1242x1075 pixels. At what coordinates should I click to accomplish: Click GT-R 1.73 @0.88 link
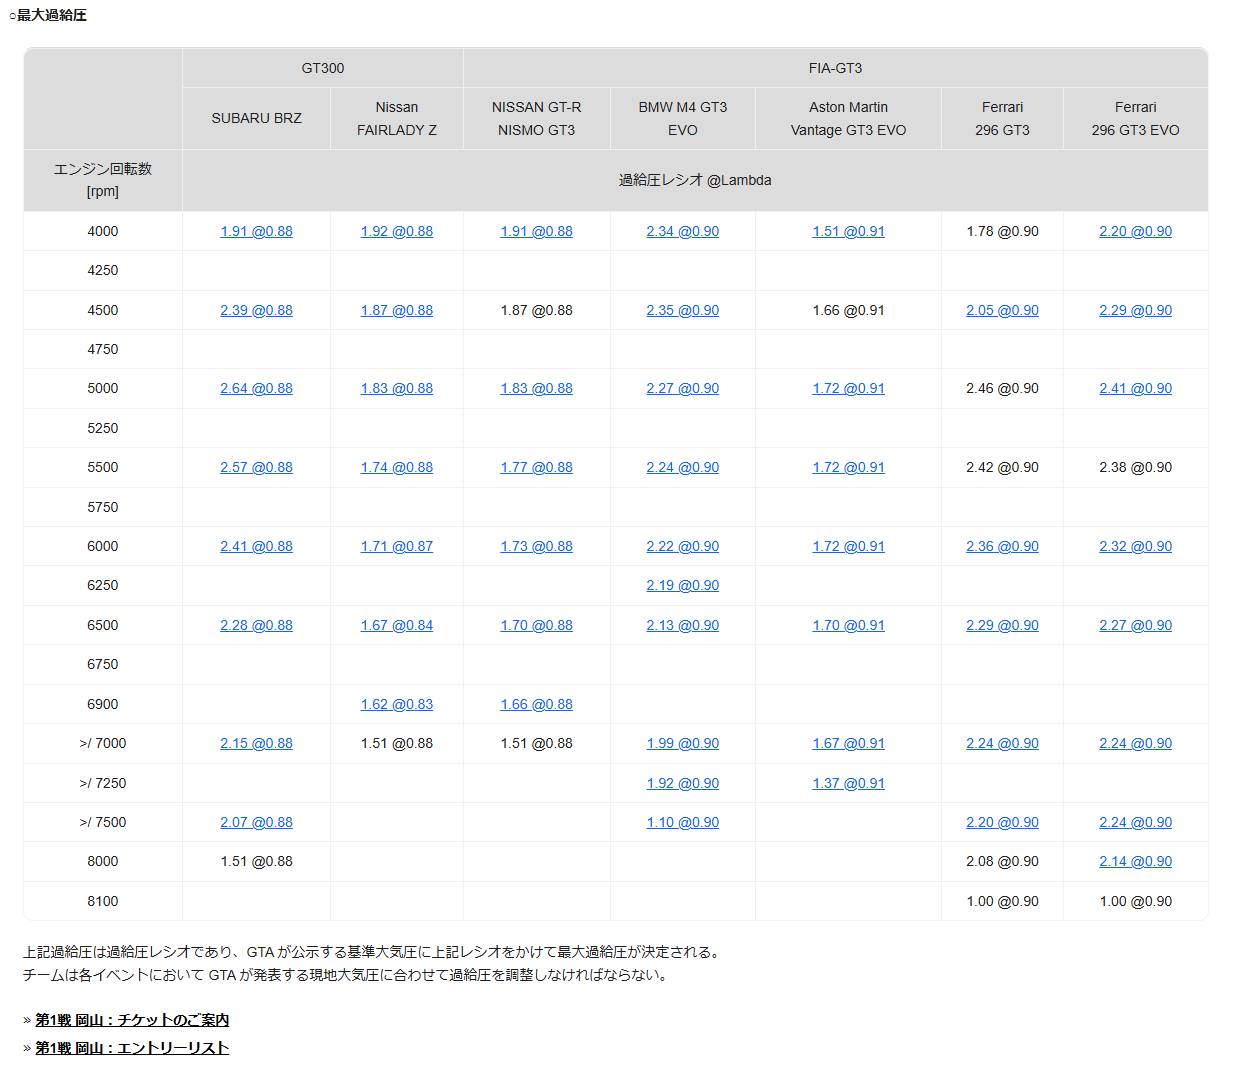[x=537, y=546]
